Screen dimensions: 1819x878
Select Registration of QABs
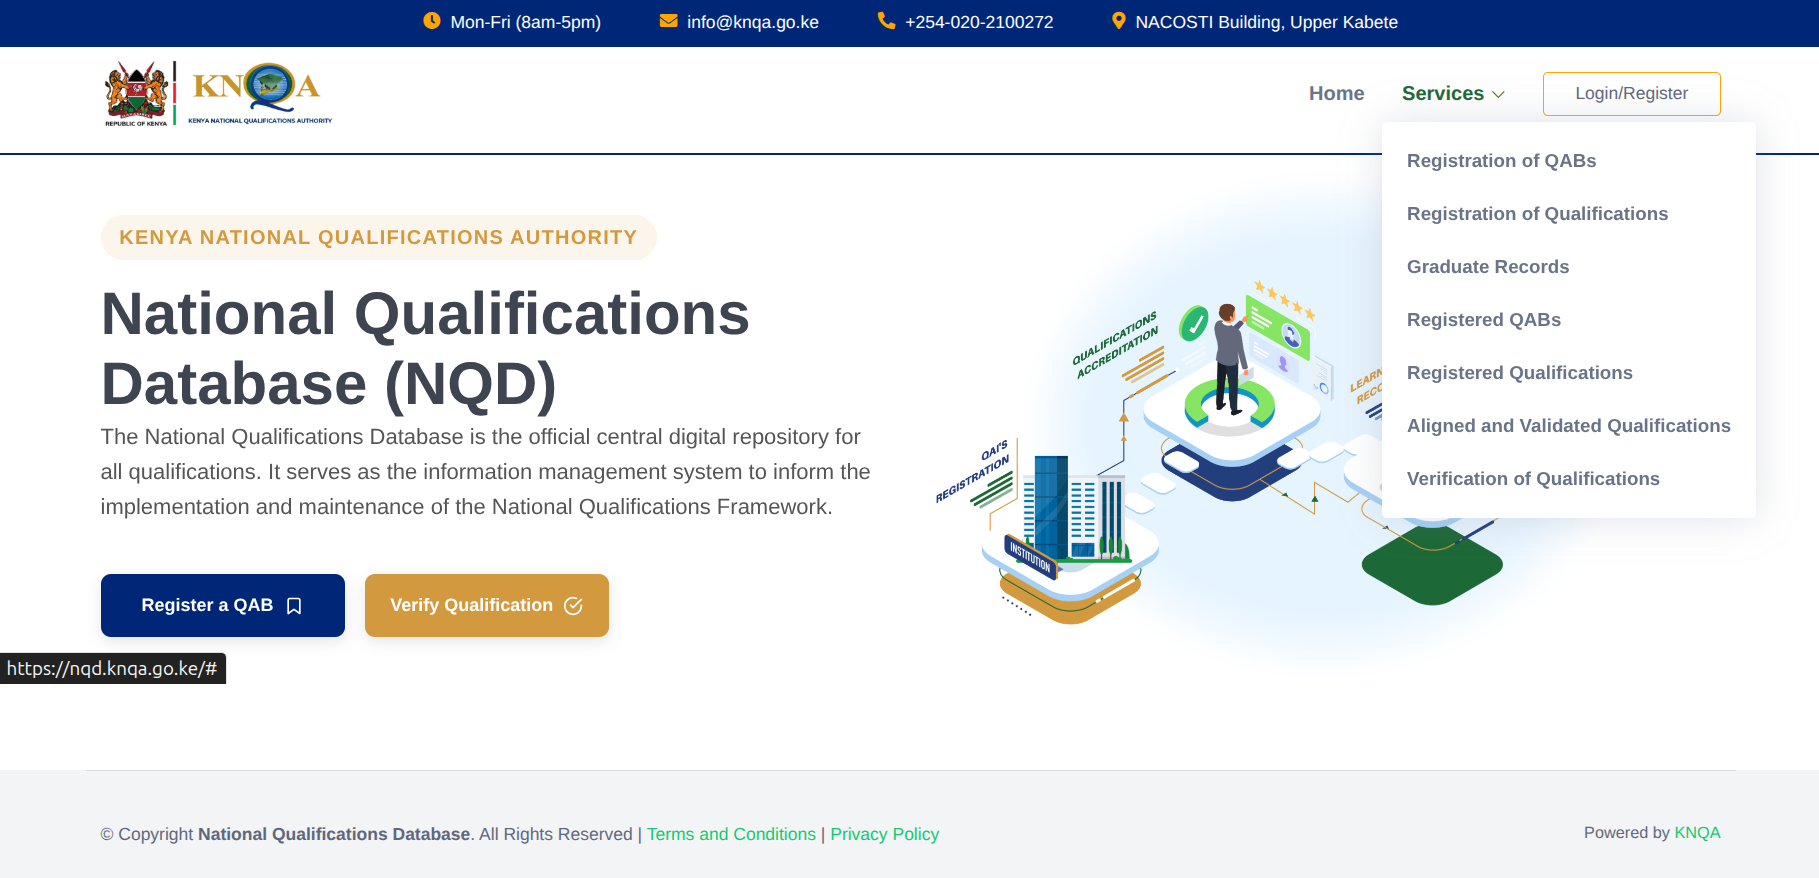tap(1501, 161)
